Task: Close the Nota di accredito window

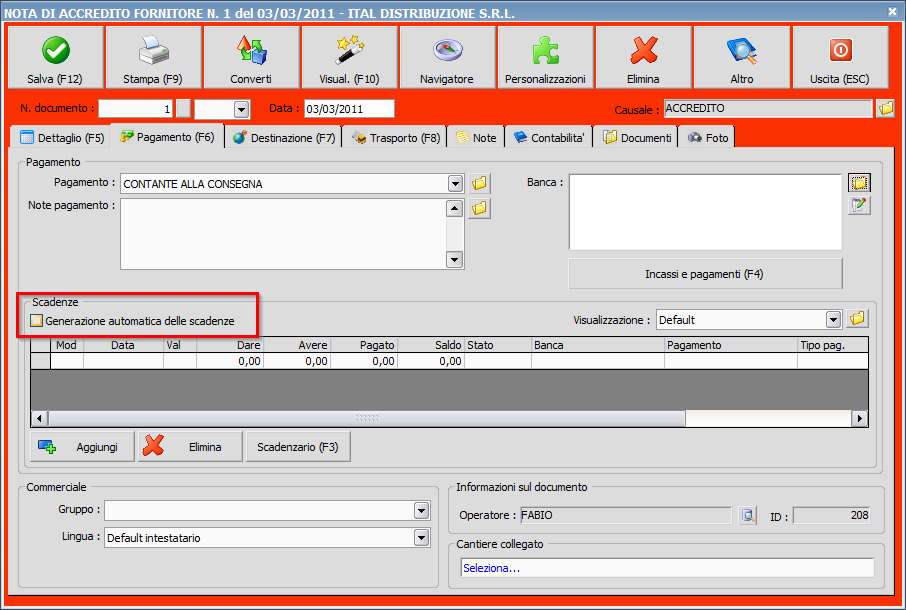Action: coord(893,11)
